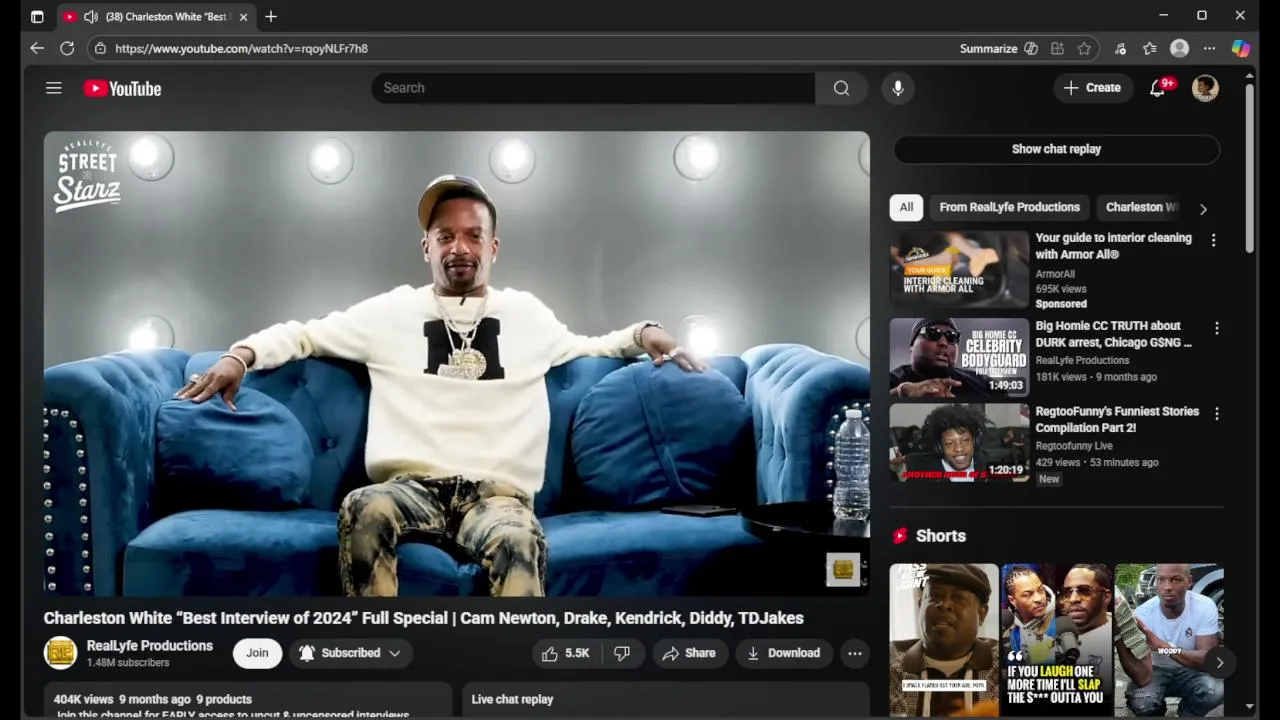
Task: Reload the page with refresh icon
Action: (x=67, y=48)
